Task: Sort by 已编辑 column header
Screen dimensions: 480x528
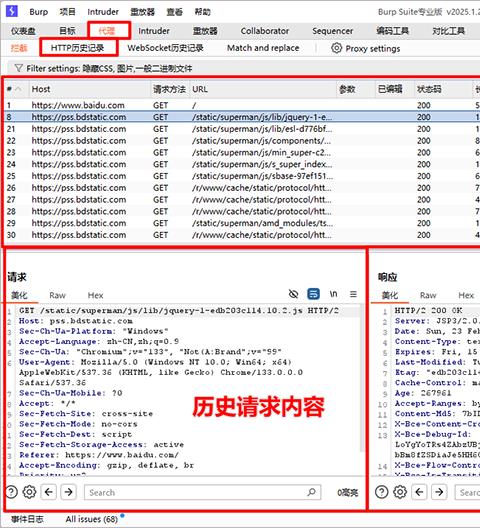Action: pyautogui.click(x=395, y=89)
